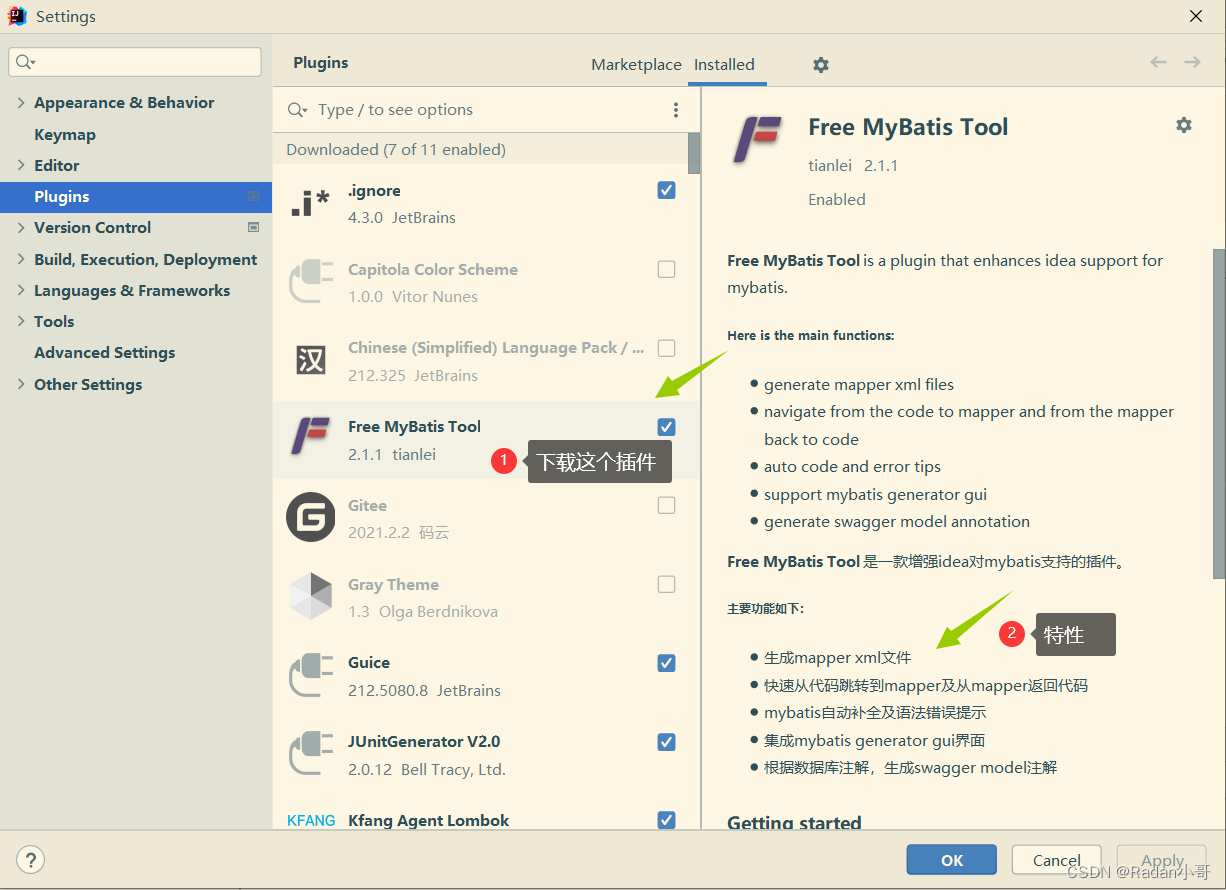This screenshot has width=1226, height=890.
Task: Uncheck the Guice plugin checkbox
Action: [x=666, y=662]
